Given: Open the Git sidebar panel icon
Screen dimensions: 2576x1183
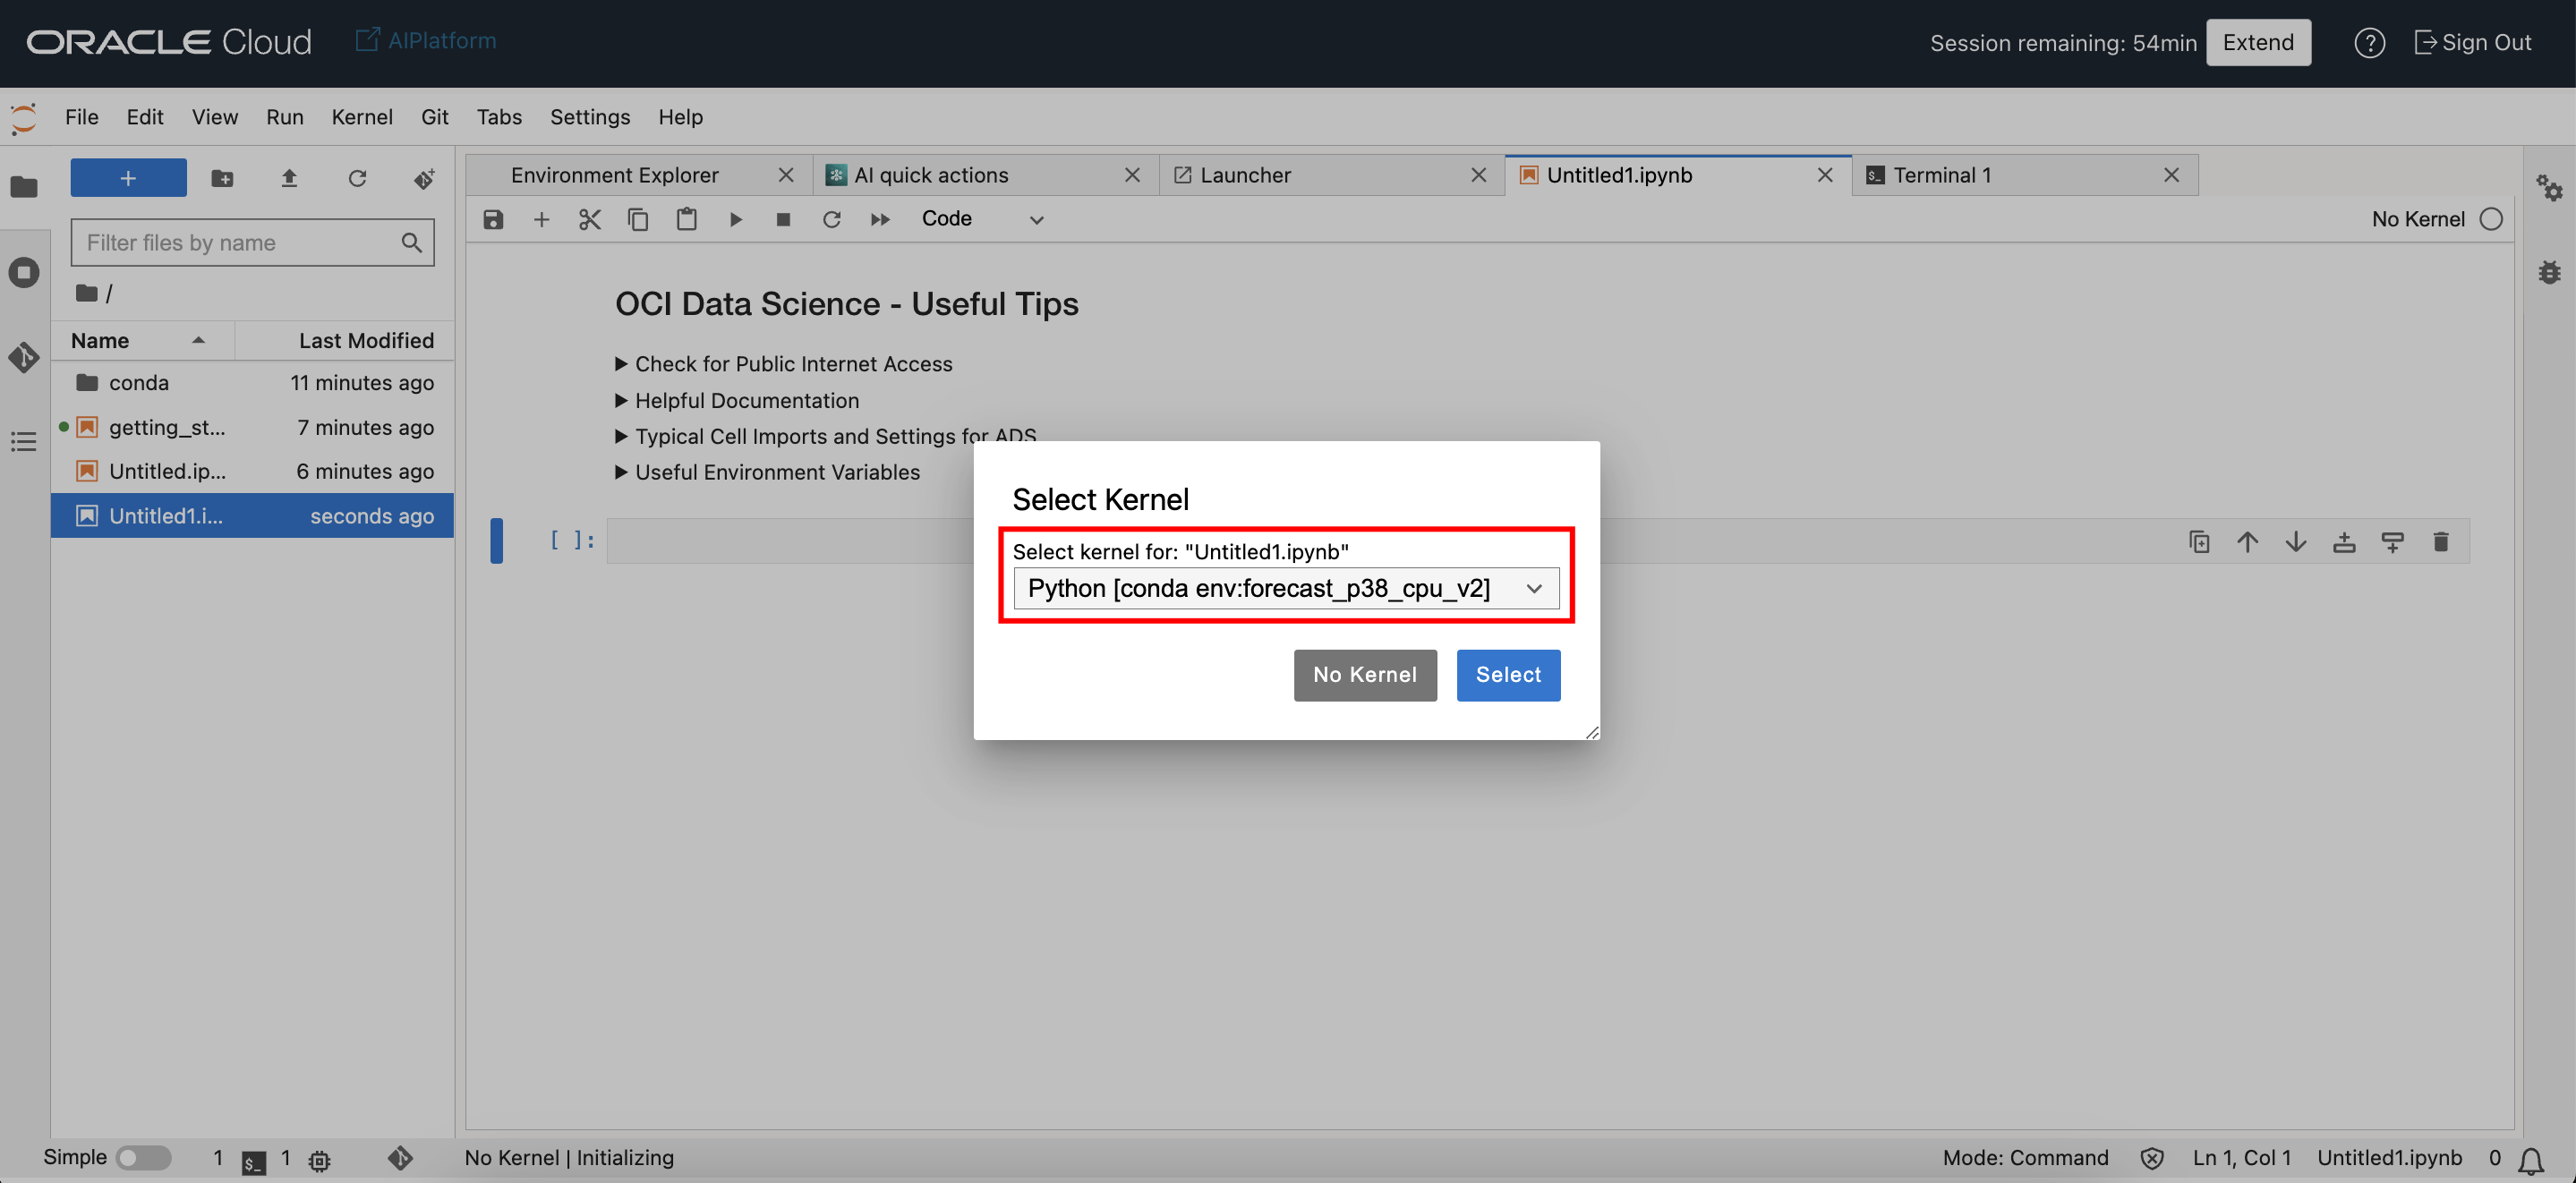Looking at the screenshot, I should 24,357.
